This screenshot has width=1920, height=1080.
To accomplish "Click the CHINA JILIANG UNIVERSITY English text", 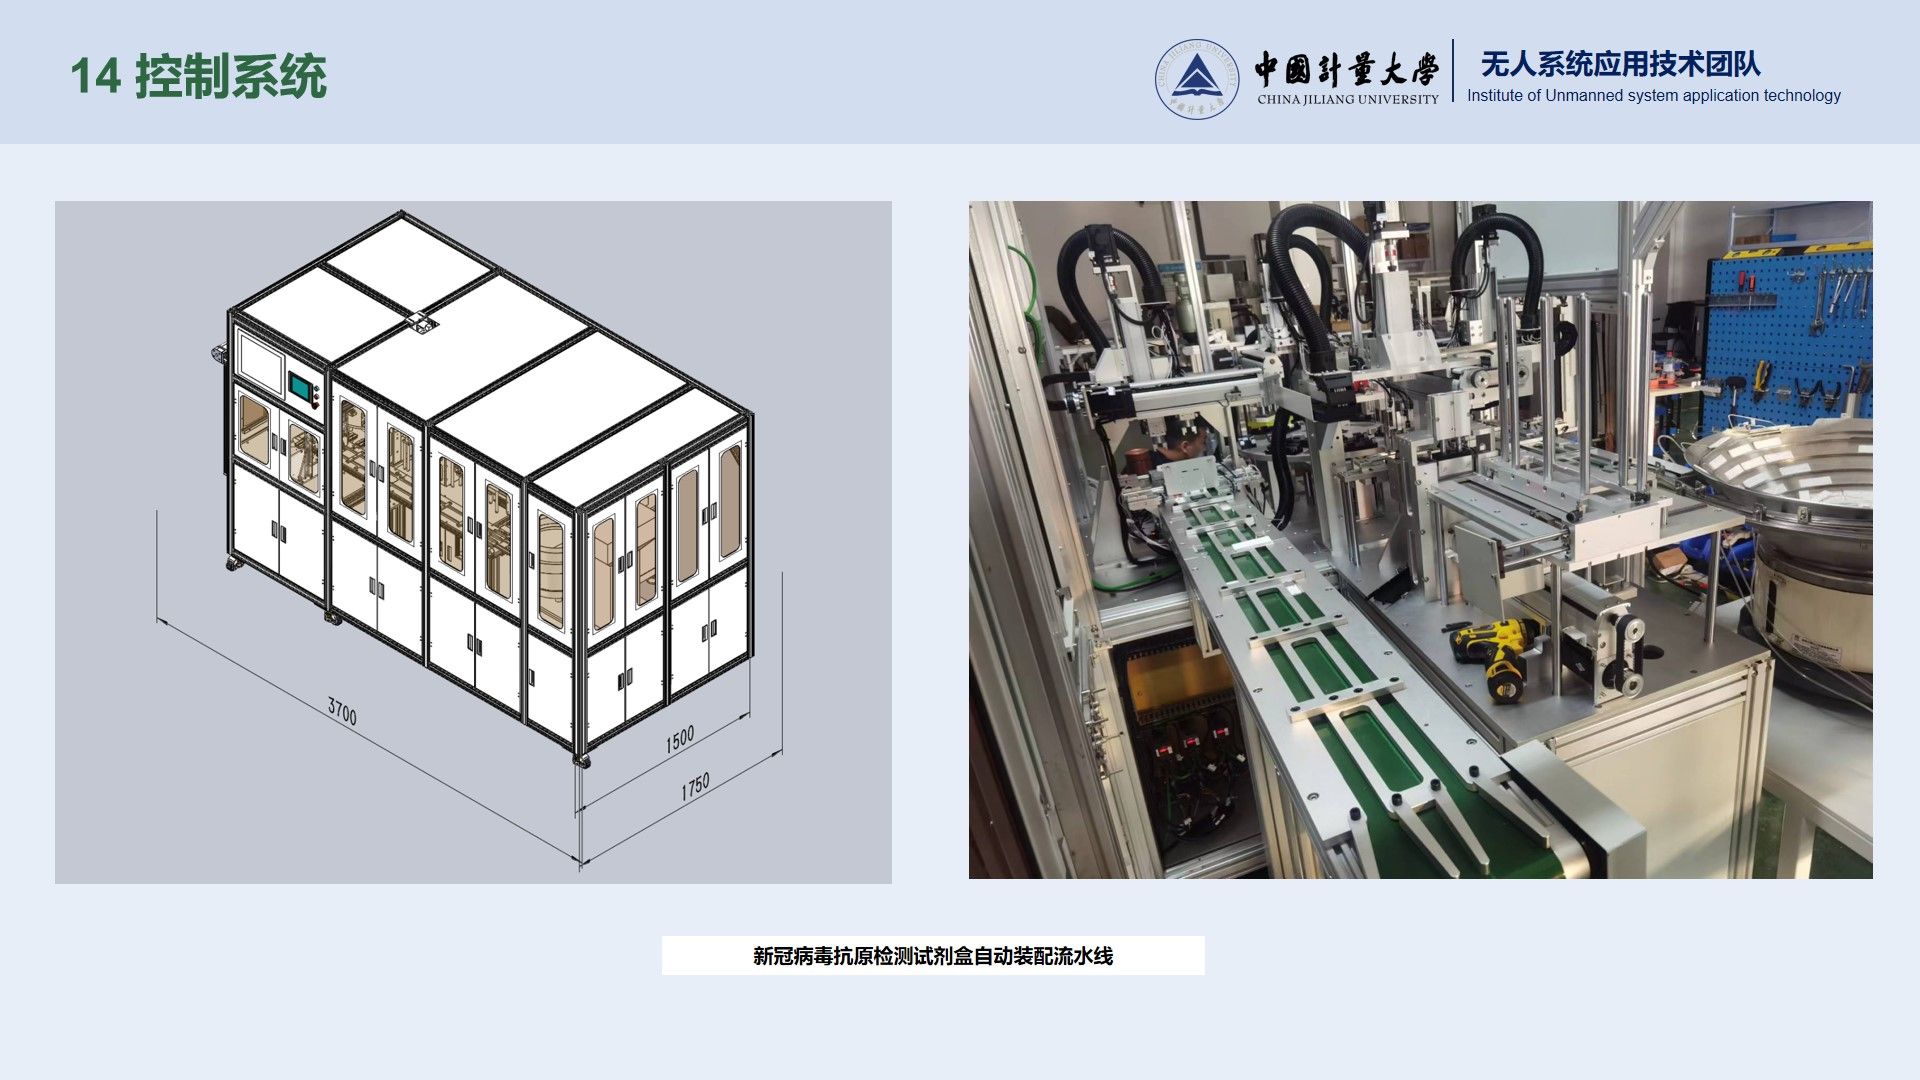I will click(1347, 99).
